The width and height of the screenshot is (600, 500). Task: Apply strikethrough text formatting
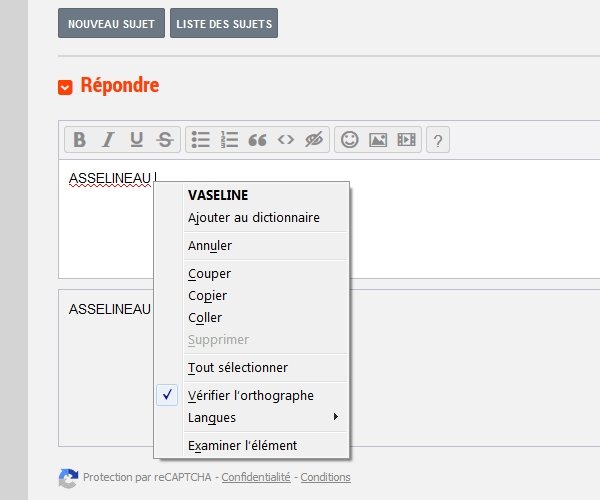[x=165, y=140]
